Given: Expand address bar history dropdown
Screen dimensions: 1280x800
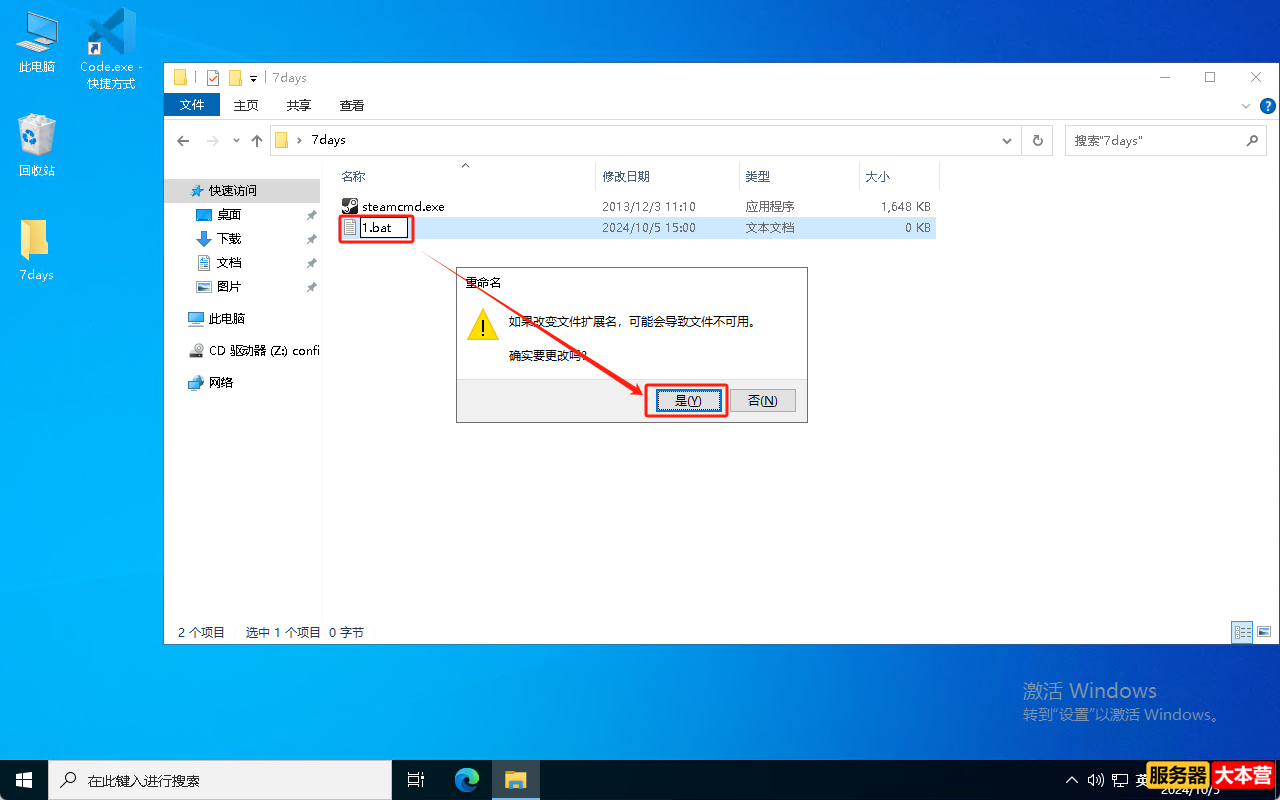Looking at the screenshot, I should point(1007,141).
